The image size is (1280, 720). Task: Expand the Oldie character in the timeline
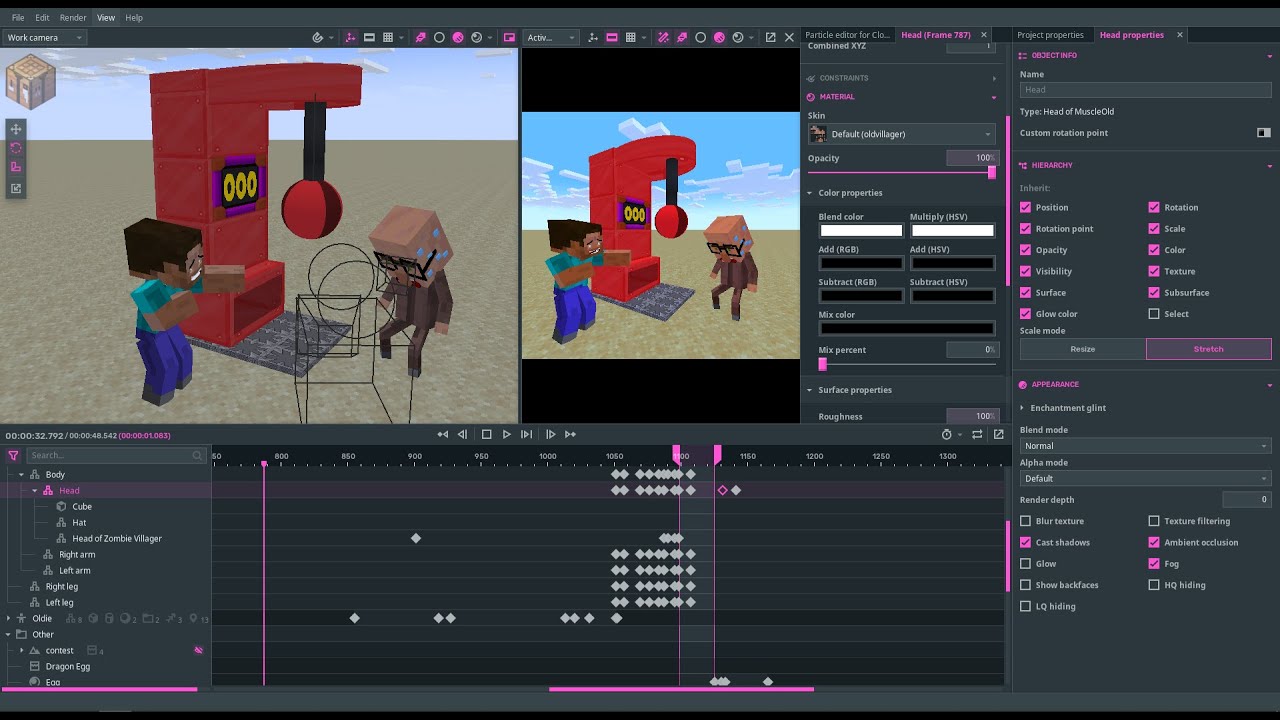(x=9, y=619)
